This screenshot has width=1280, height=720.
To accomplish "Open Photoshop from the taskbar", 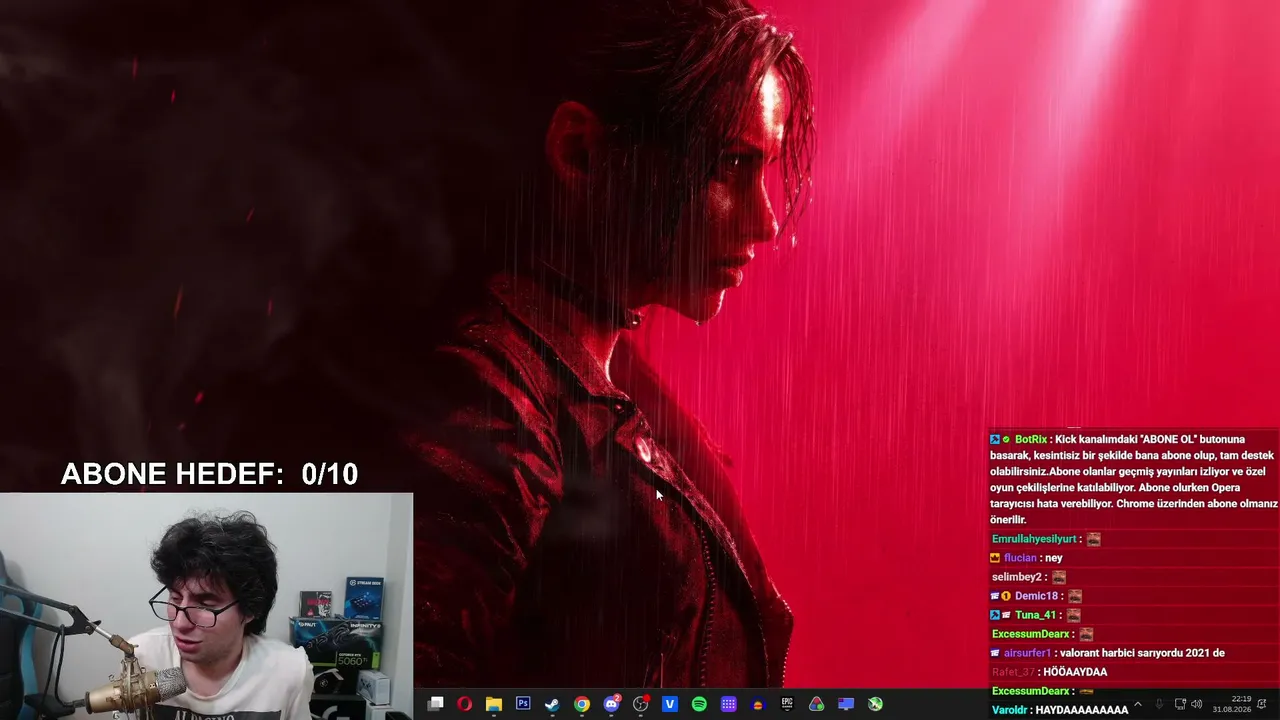I will point(523,704).
